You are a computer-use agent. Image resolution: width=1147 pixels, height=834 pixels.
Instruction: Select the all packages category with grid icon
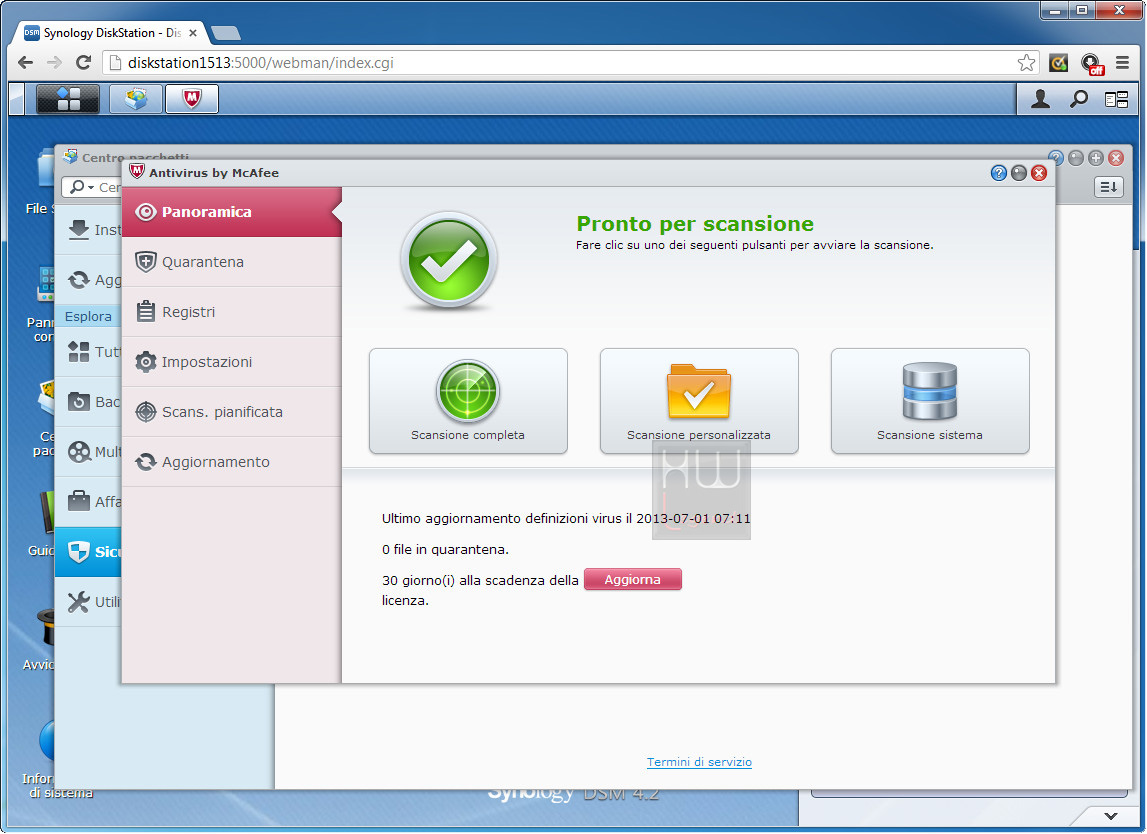[89, 352]
